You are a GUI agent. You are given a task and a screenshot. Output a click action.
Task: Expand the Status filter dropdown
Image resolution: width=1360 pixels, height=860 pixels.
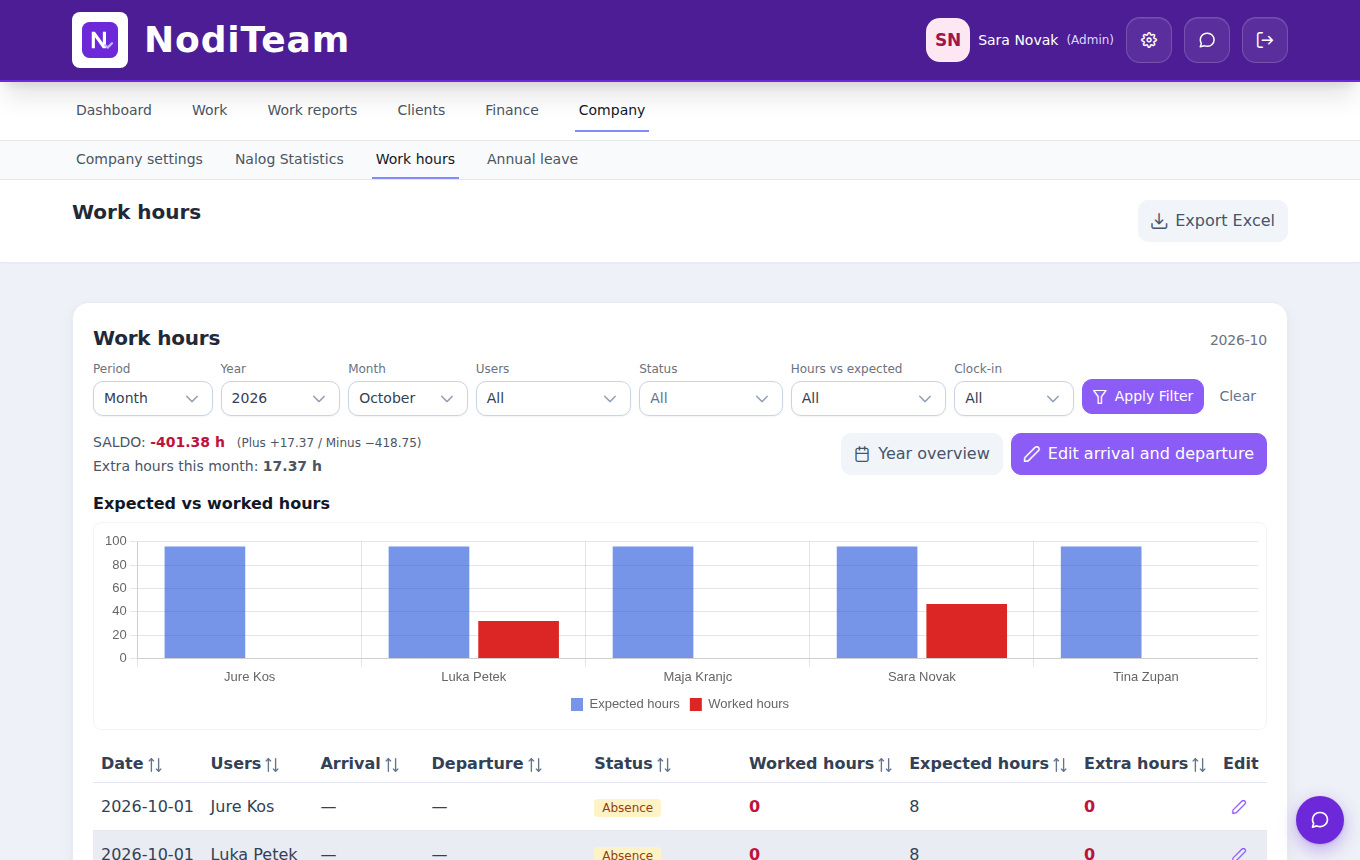point(711,398)
